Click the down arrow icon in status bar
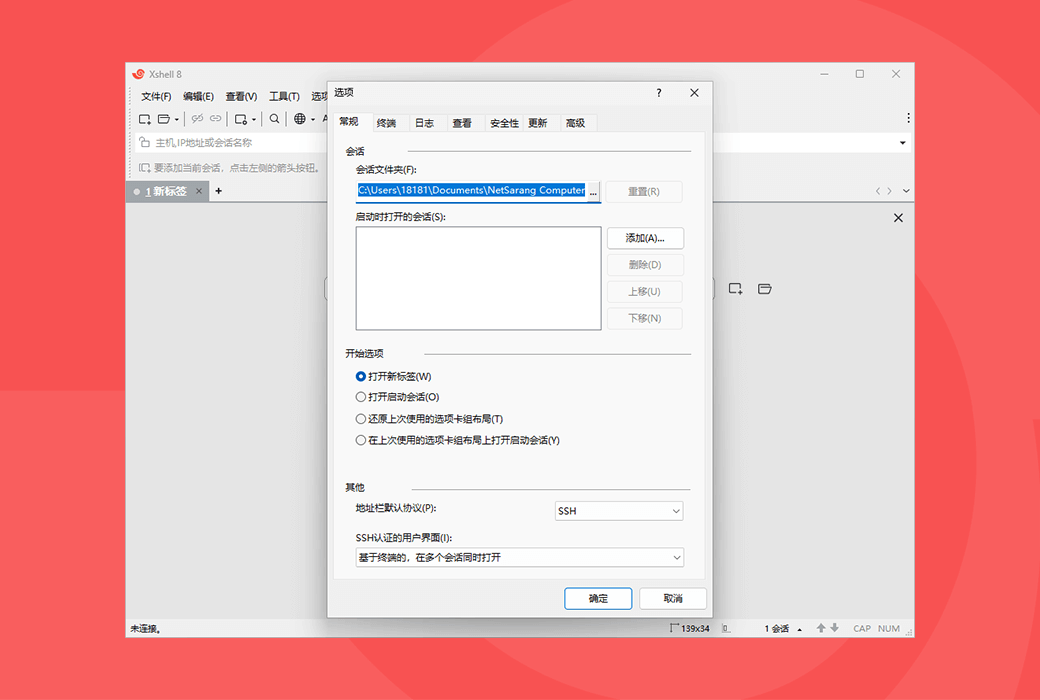Image resolution: width=1040 pixels, height=700 pixels. [x=834, y=628]
